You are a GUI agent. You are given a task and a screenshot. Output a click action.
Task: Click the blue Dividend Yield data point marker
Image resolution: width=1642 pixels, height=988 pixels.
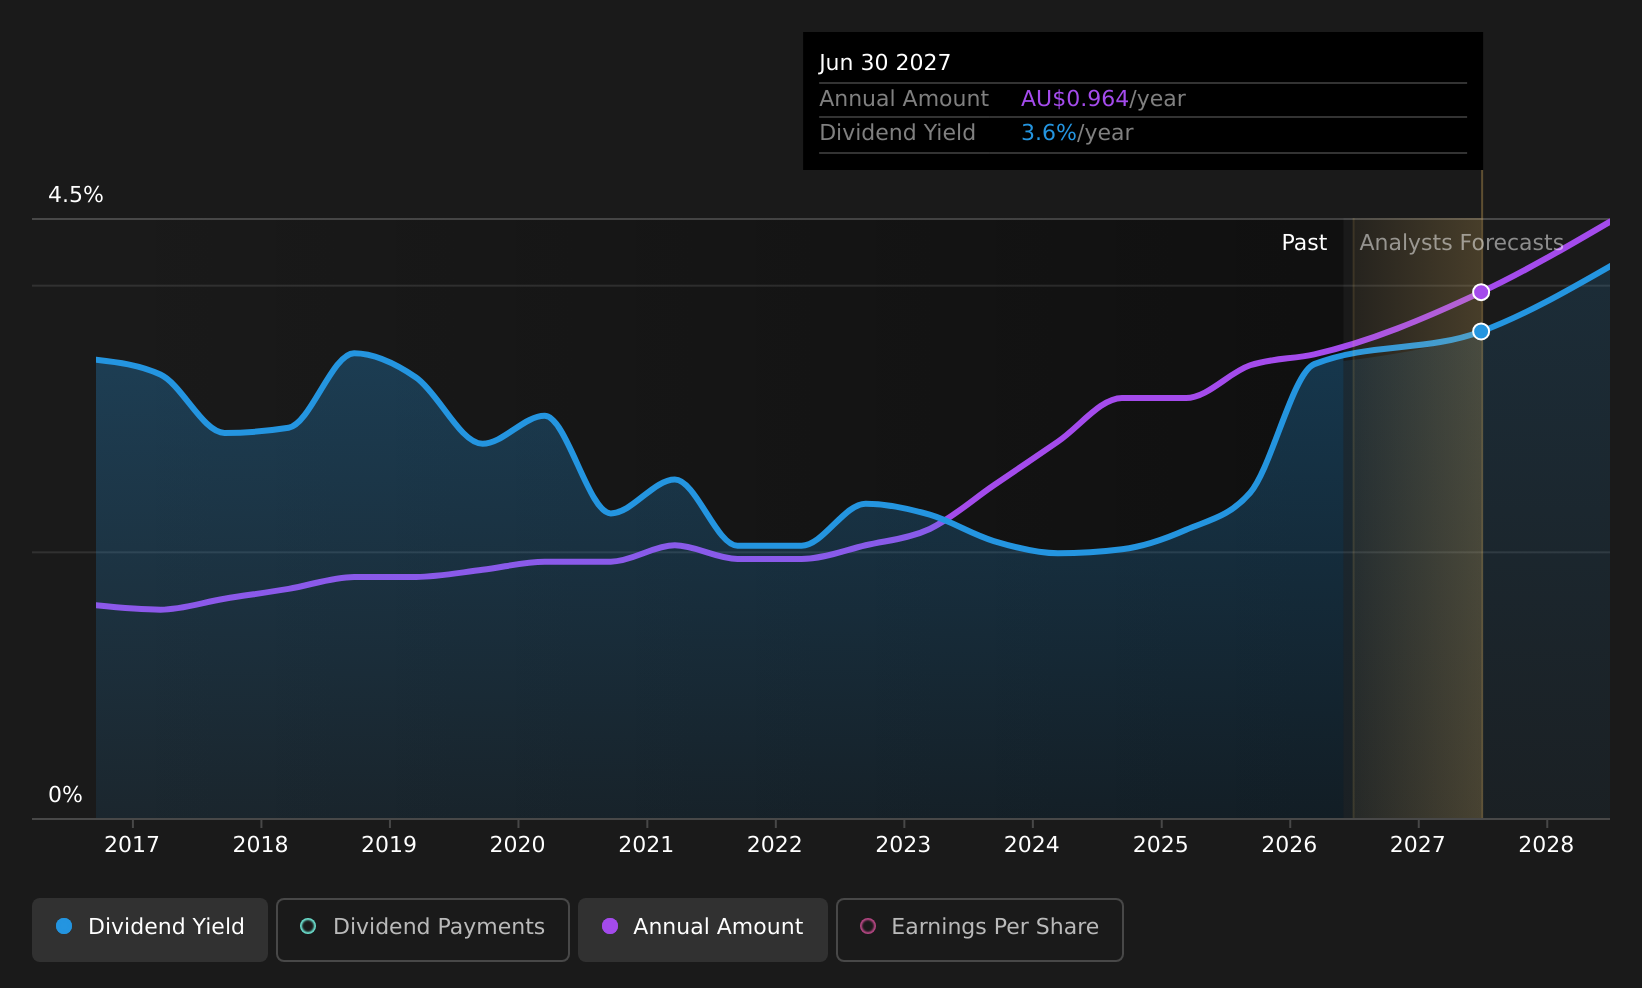1481,331
